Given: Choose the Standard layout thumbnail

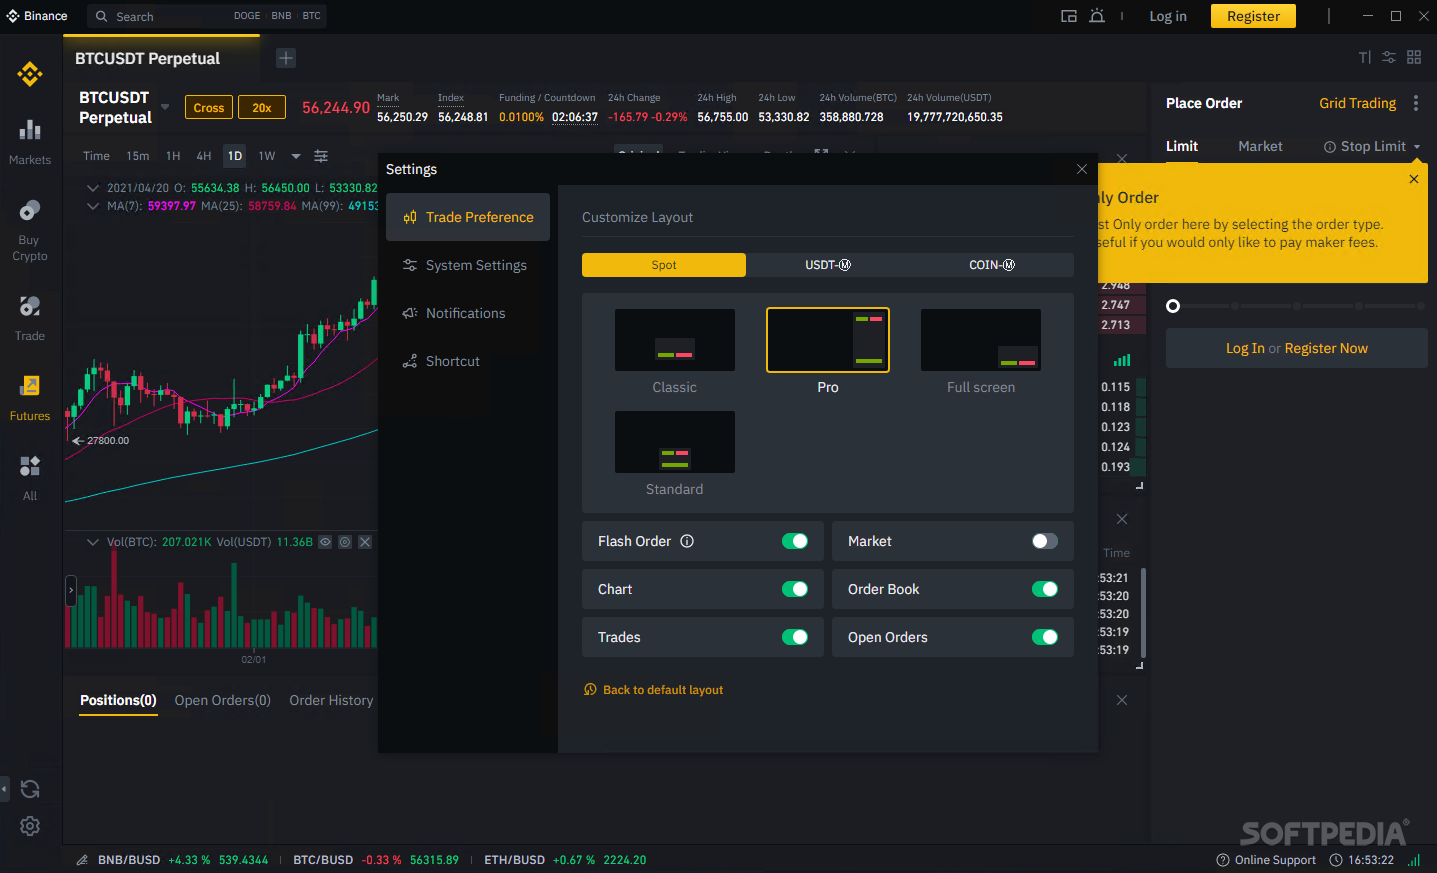Looking at the screenshot, I should tap(675, 442).
